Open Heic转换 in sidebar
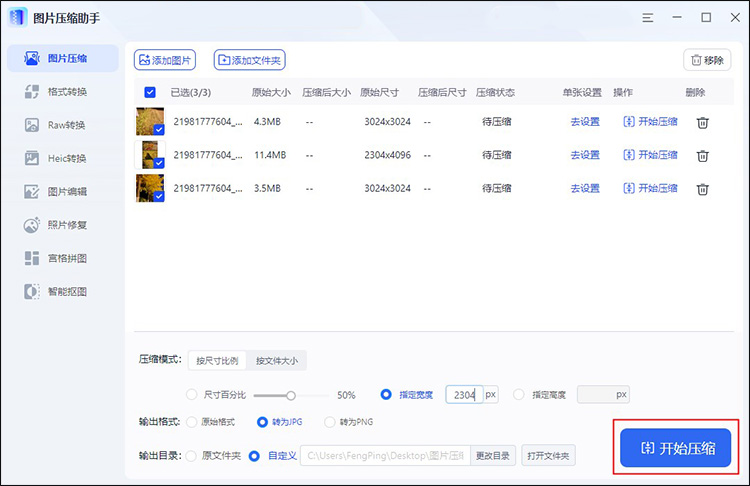This screenshot has width=750, height=486. coord(63,158)
